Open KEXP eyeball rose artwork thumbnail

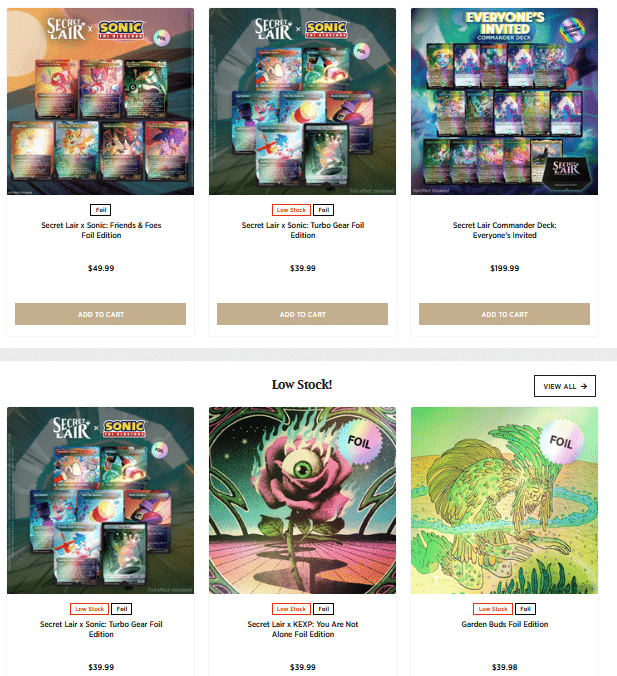coord(302,500)
